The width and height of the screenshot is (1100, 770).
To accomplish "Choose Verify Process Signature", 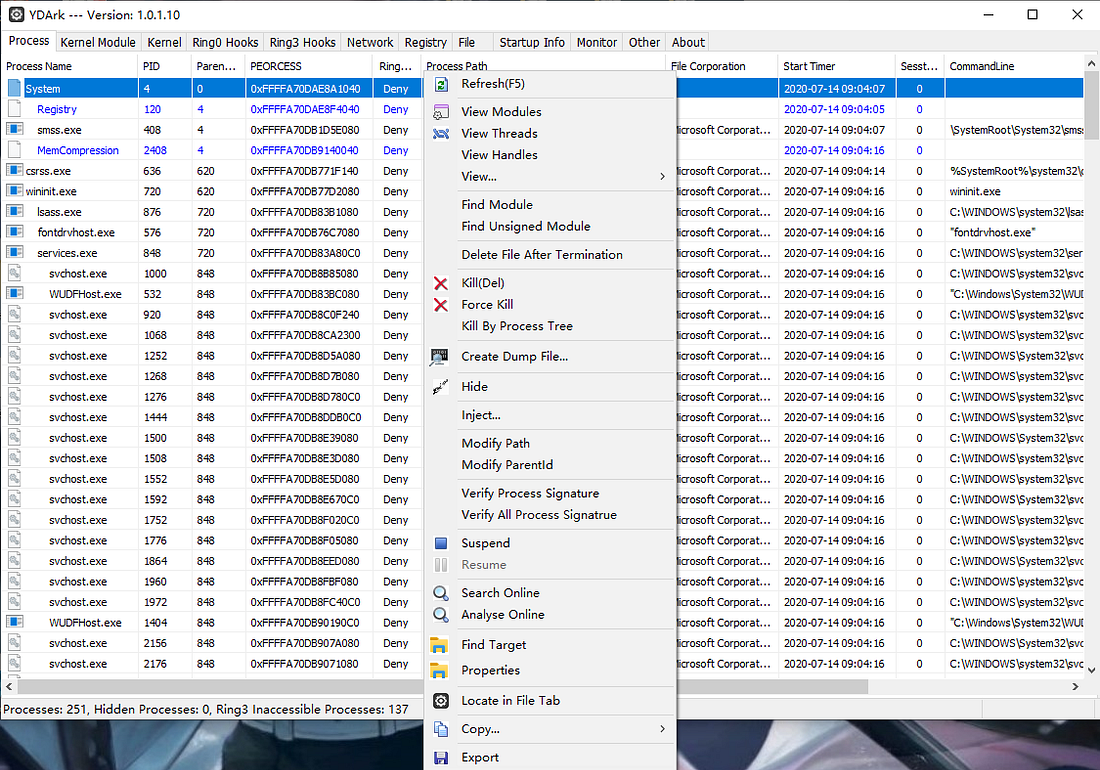I will tap(530, 493).
